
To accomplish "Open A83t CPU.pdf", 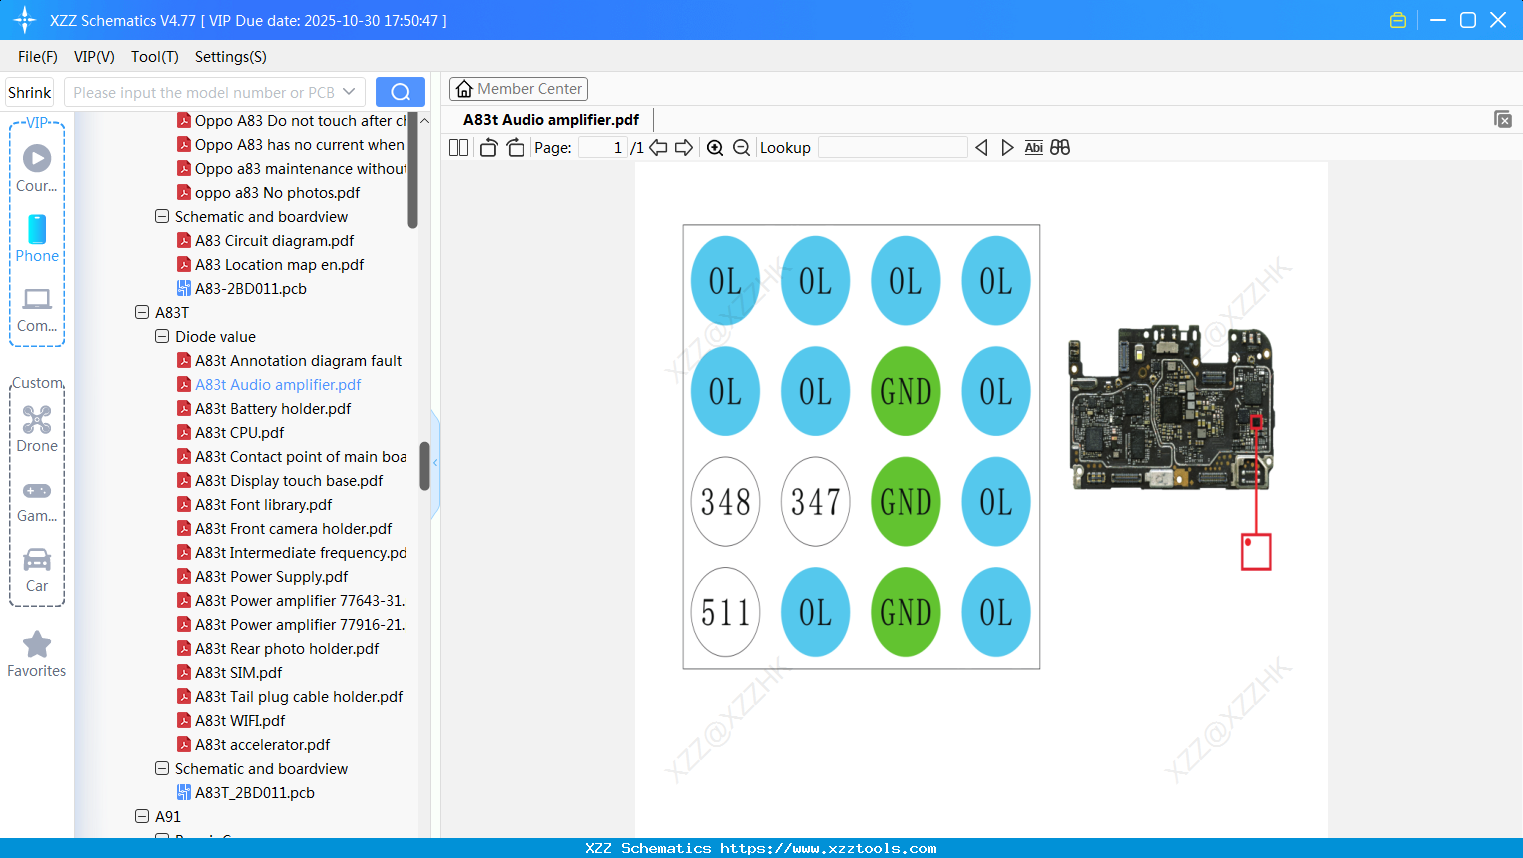I will tap(231, 432).
